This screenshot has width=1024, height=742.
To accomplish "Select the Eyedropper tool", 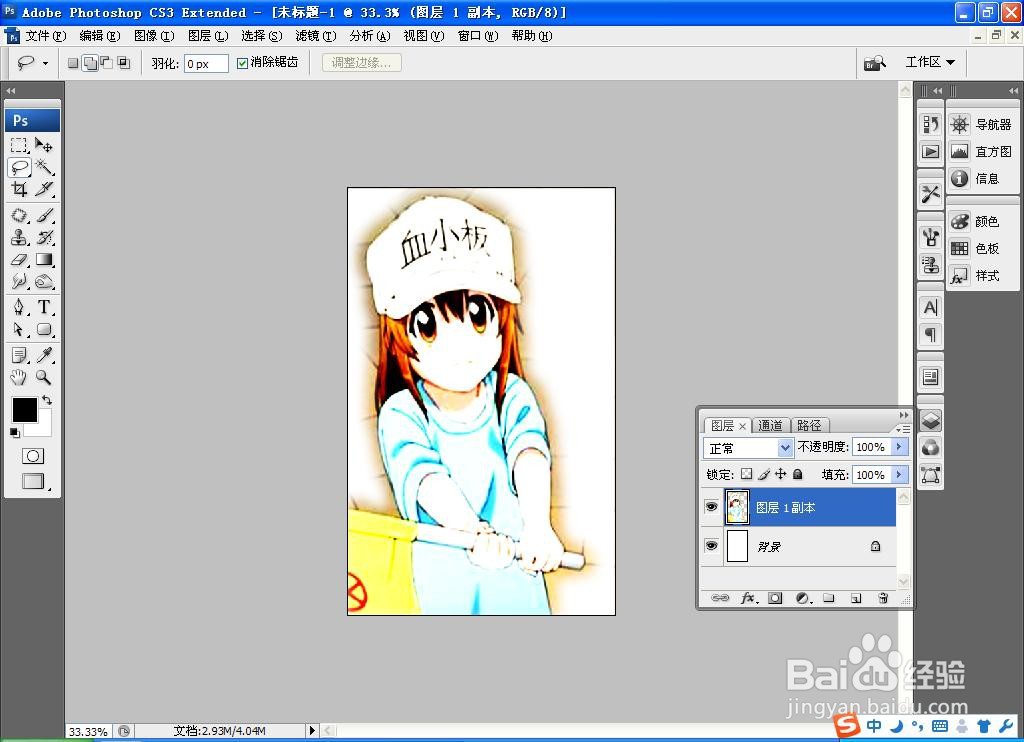I will click(44, 355).
